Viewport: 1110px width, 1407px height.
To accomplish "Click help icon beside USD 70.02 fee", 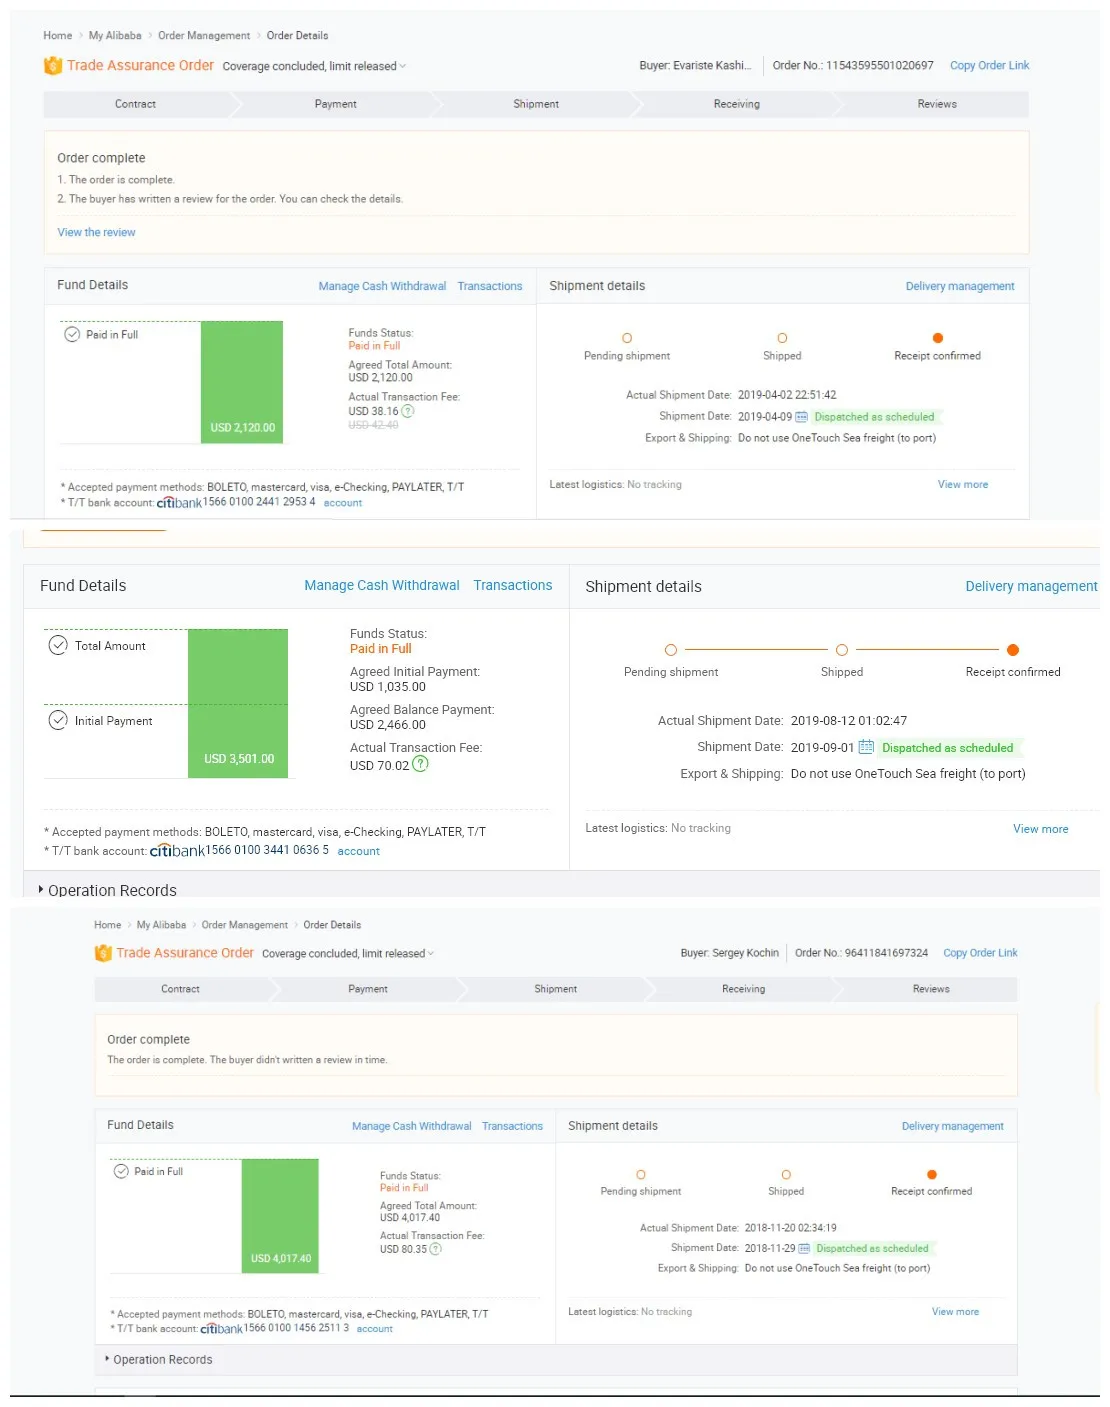I will pos(420,764).
